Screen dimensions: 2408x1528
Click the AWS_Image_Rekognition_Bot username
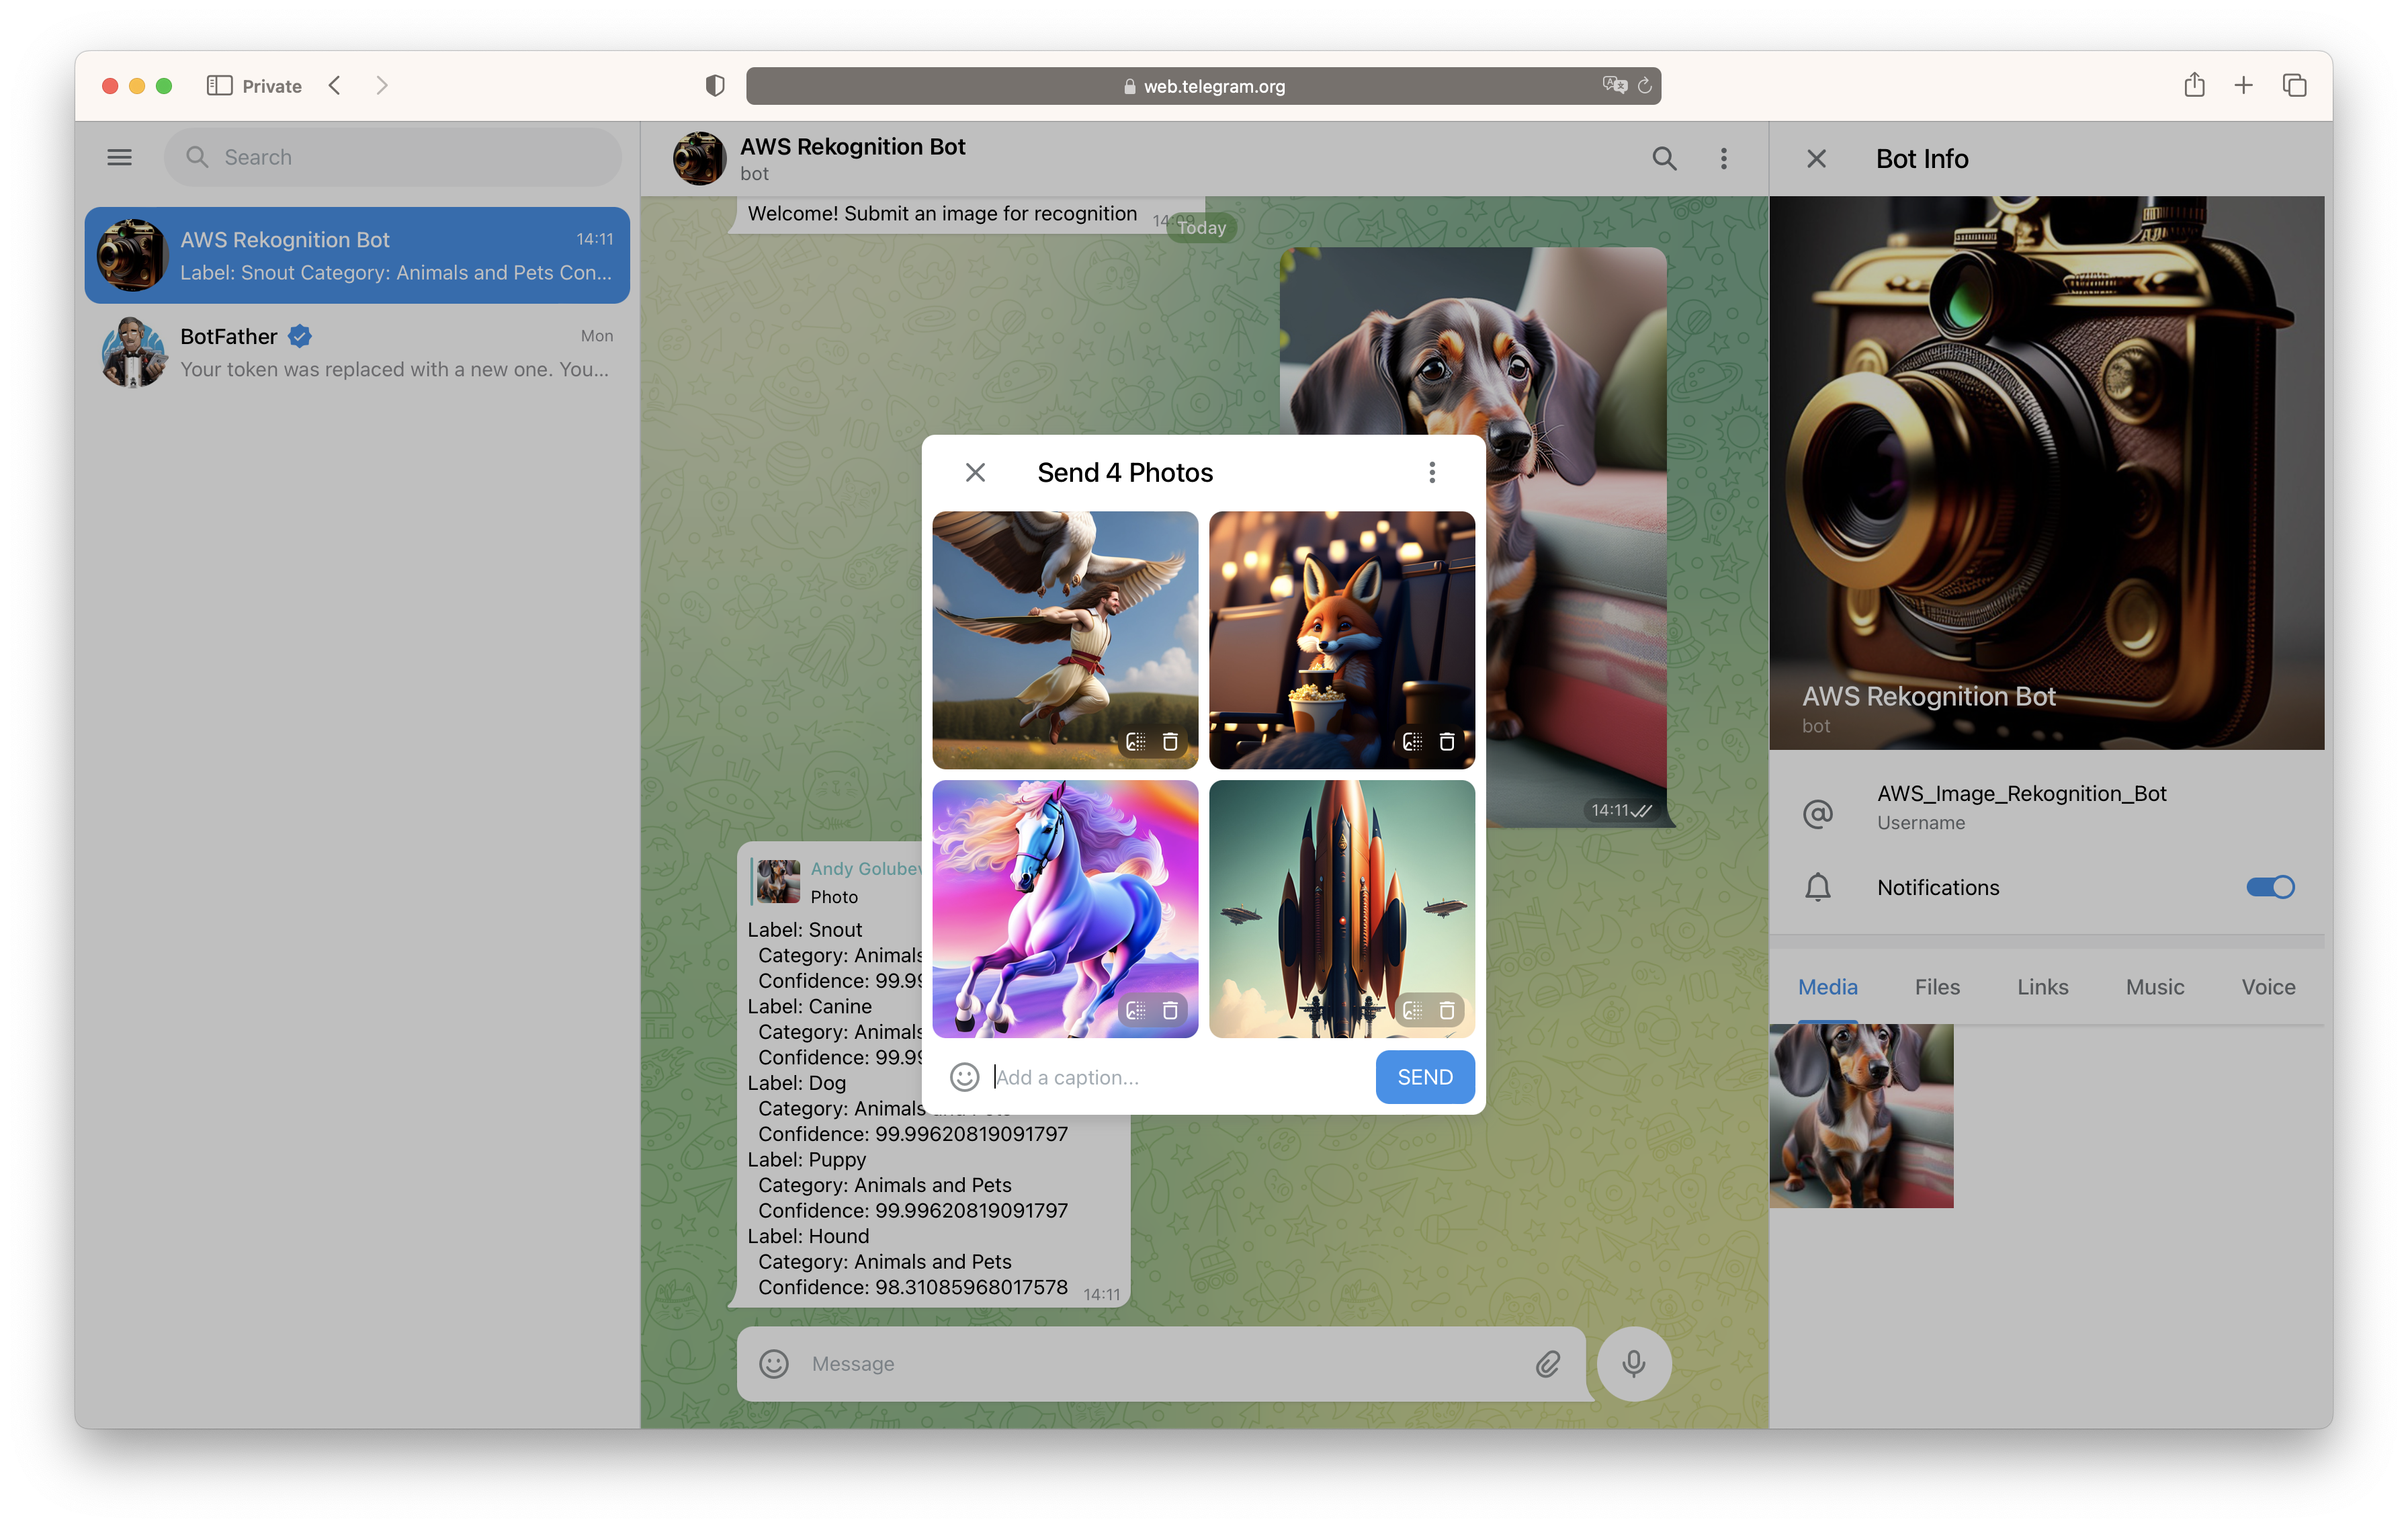click(x=2021, y=794)
